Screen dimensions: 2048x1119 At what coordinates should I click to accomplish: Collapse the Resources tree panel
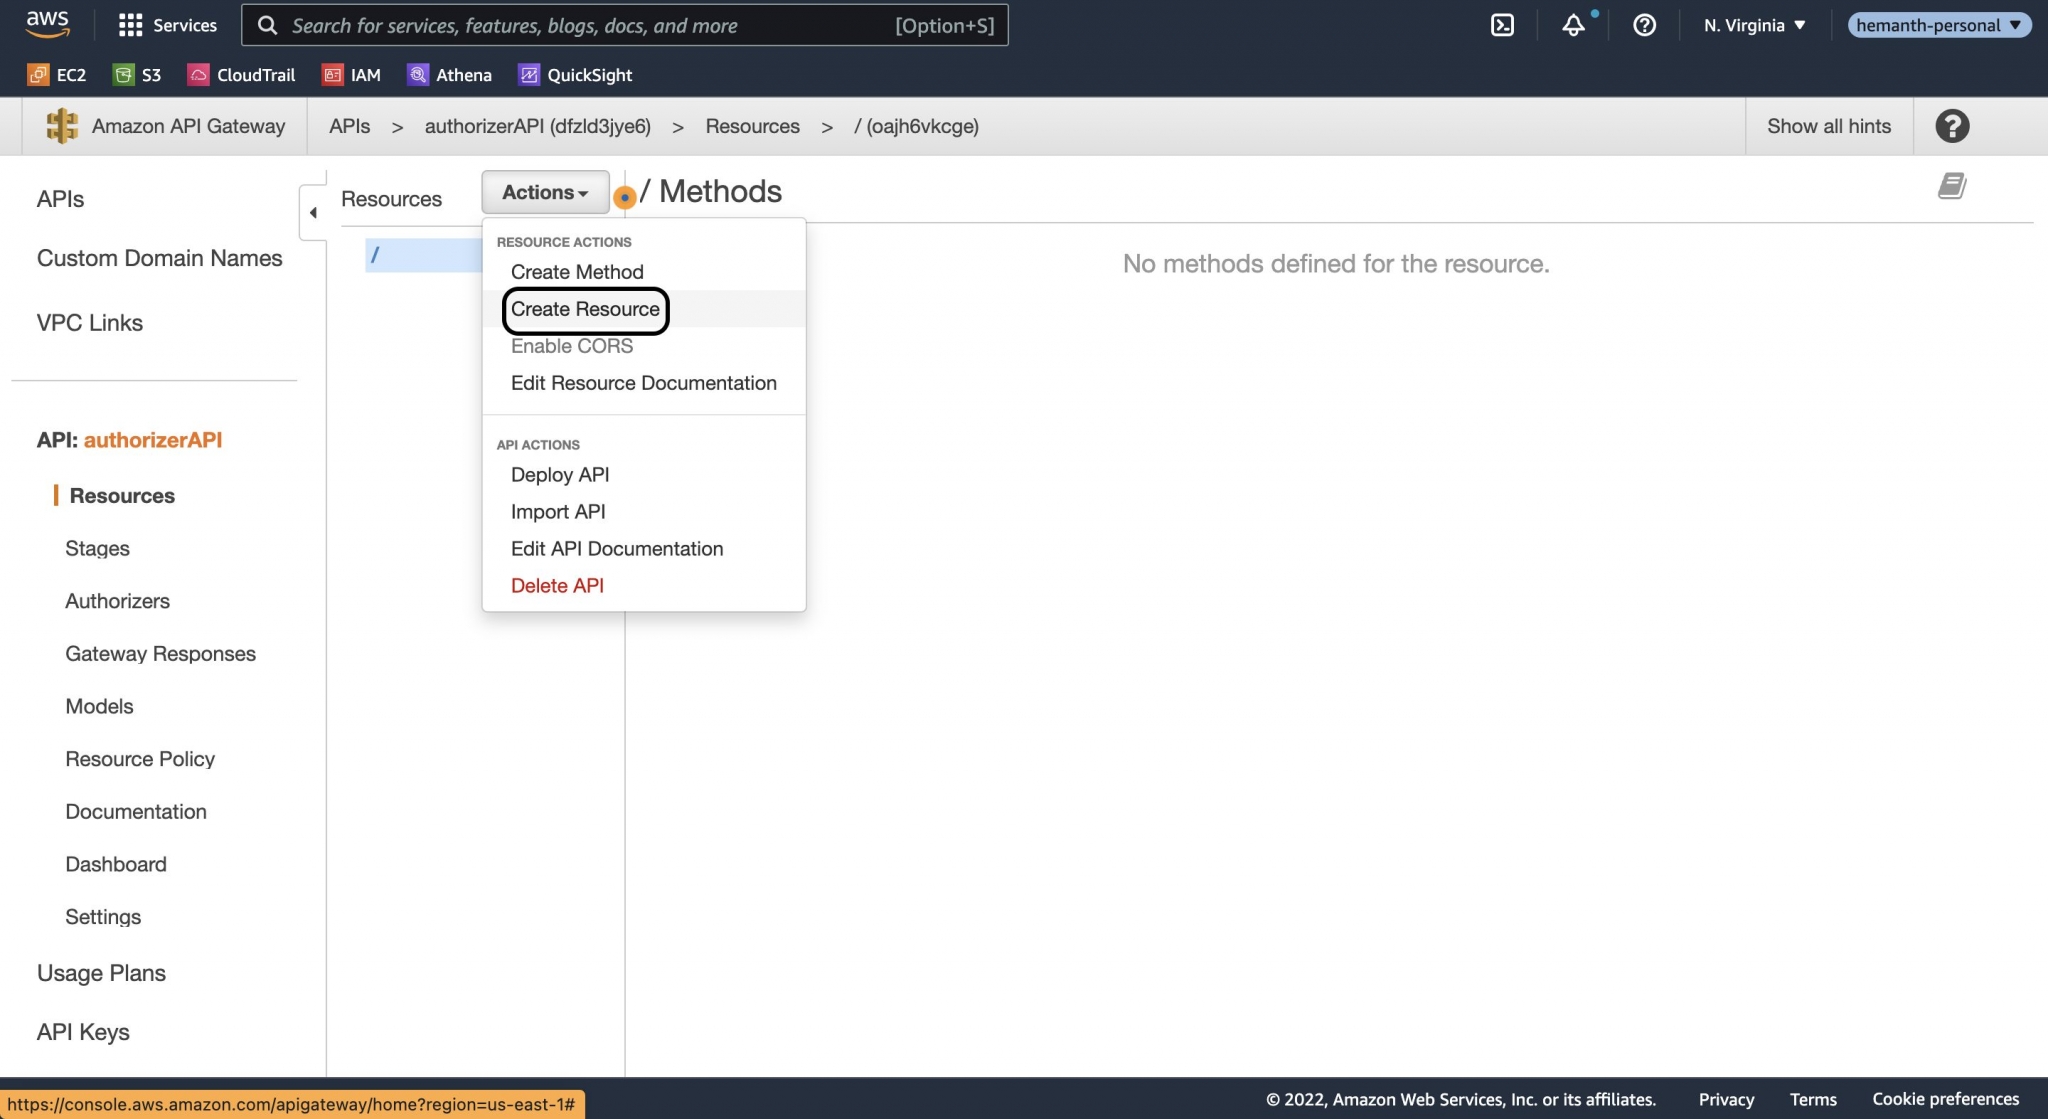click(313, 212)
